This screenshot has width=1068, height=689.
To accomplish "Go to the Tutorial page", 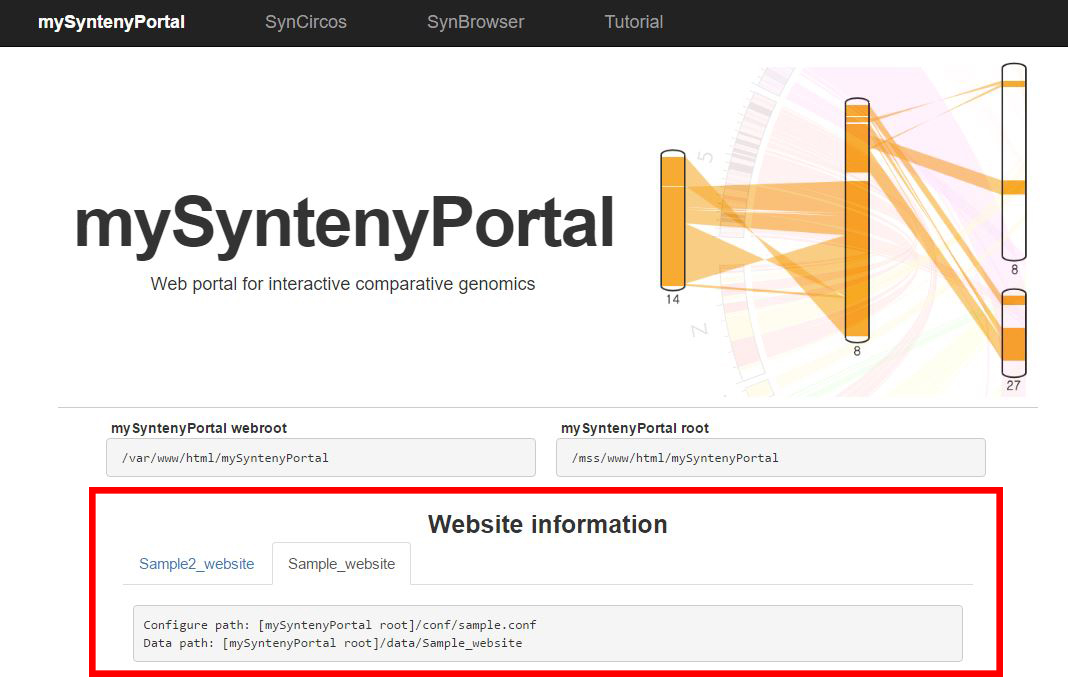I will pos(633,22).
